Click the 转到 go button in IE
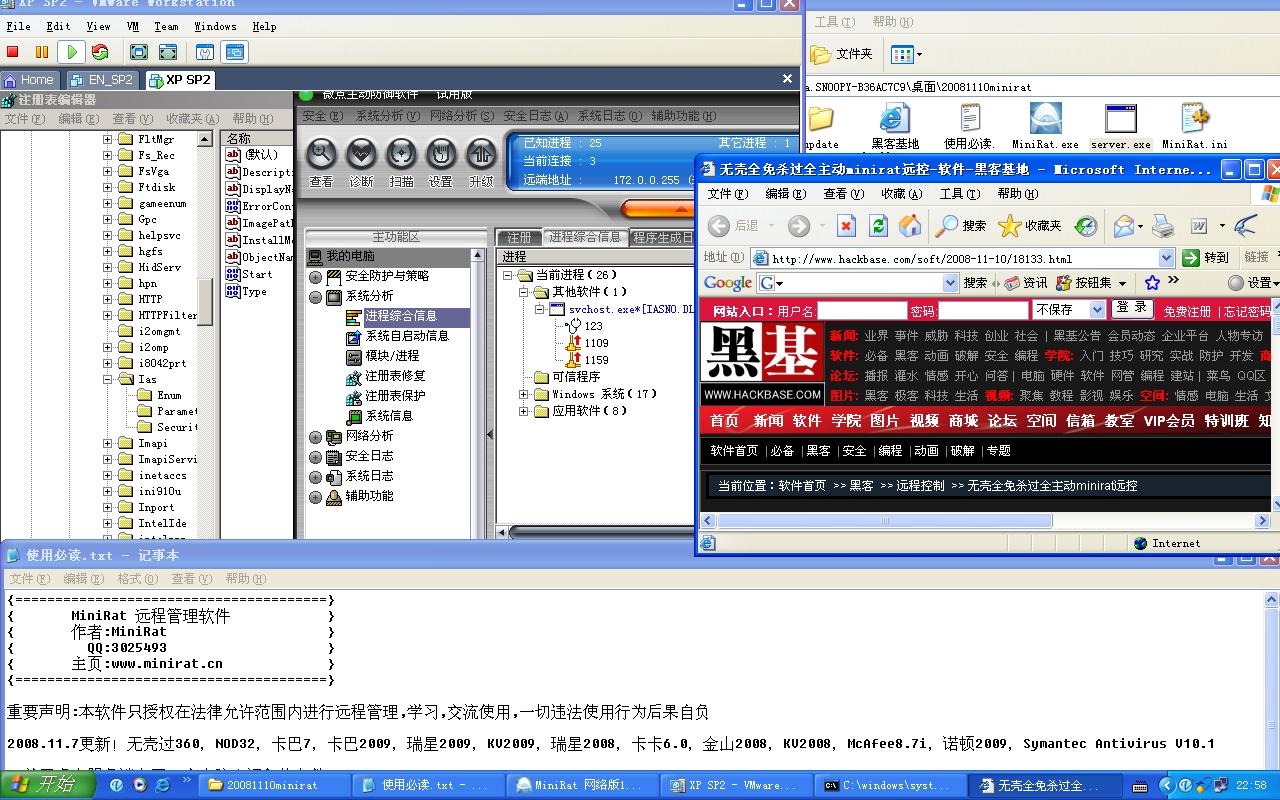This screenshot has width=1280, height=800. coord(1205,258)
